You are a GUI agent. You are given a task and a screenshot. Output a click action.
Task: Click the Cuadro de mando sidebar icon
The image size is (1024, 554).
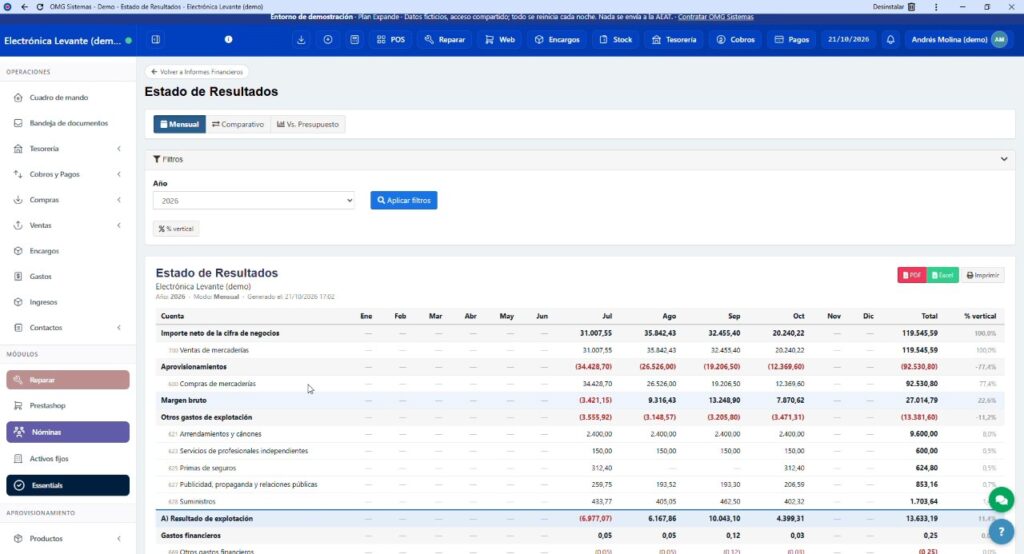[x=18, y=97]
